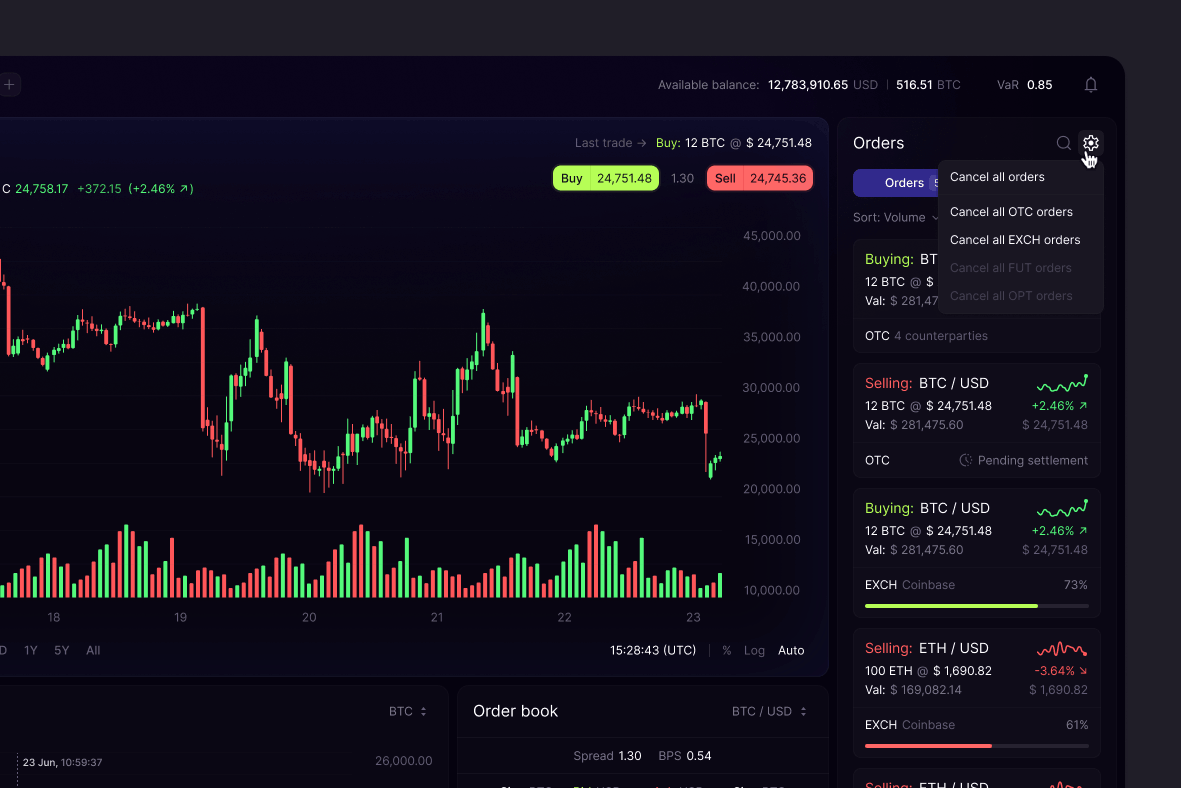Click the 15:28:43 (UTC) clock

point(653,650)
